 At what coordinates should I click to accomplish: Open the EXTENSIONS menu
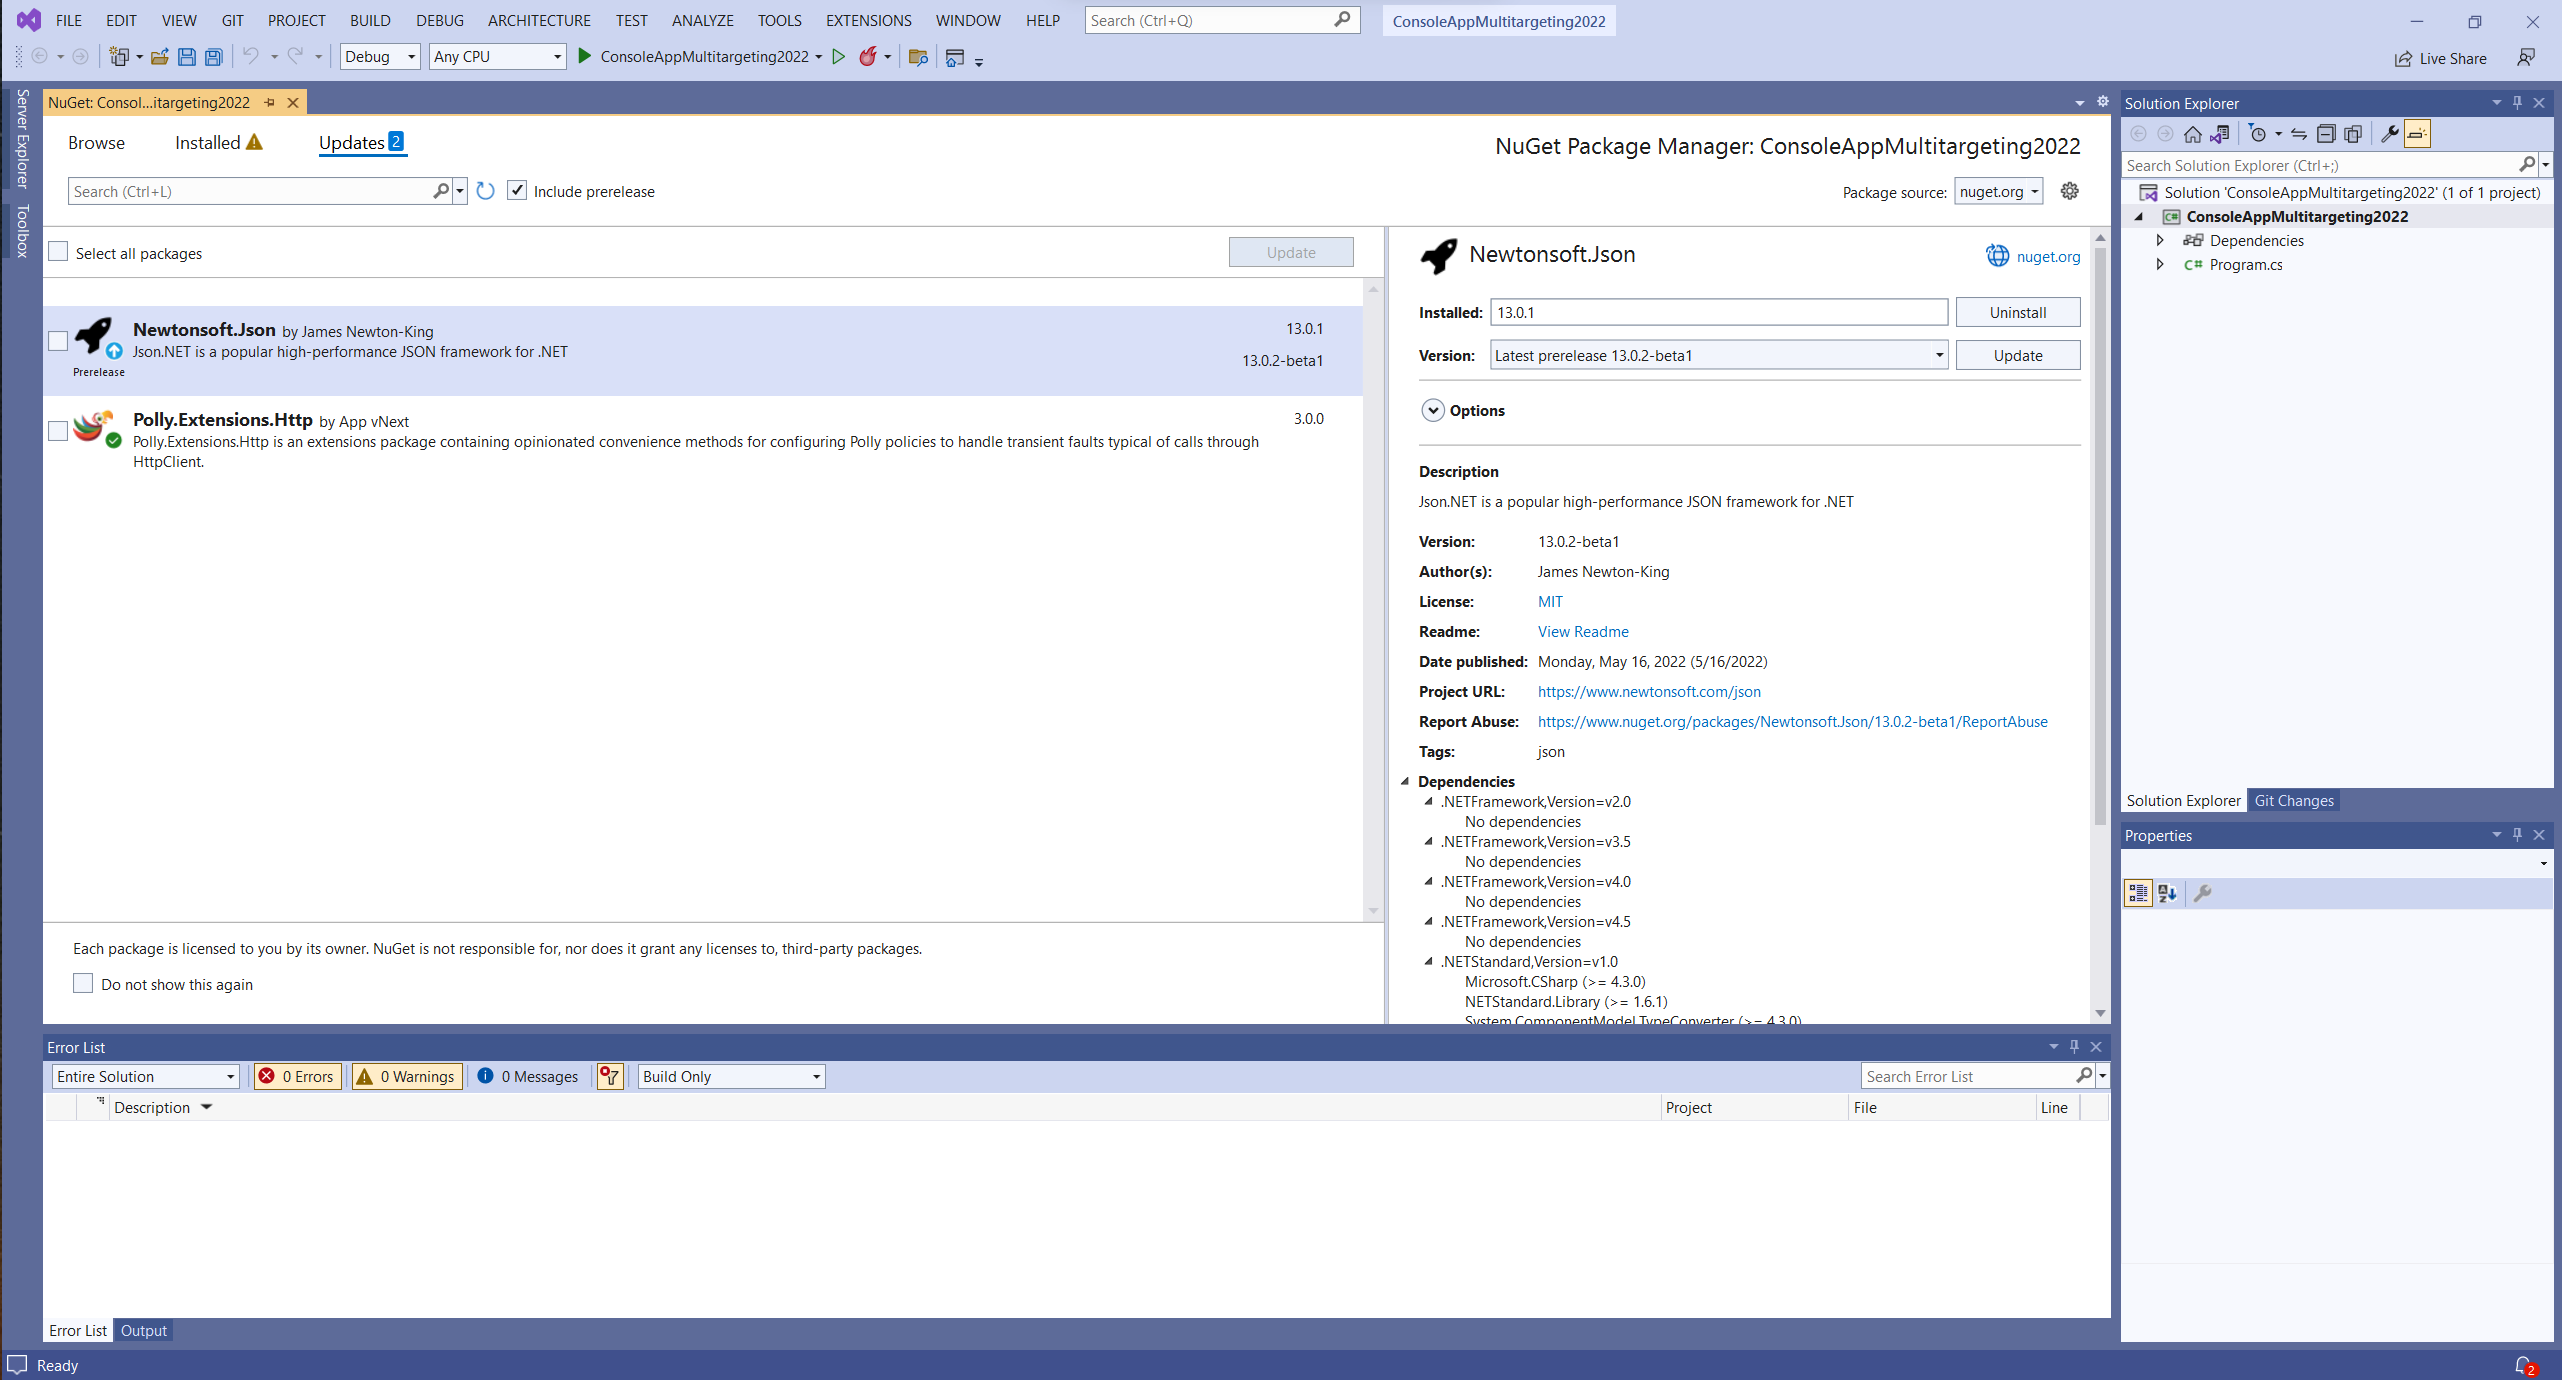tap(867, 20)
